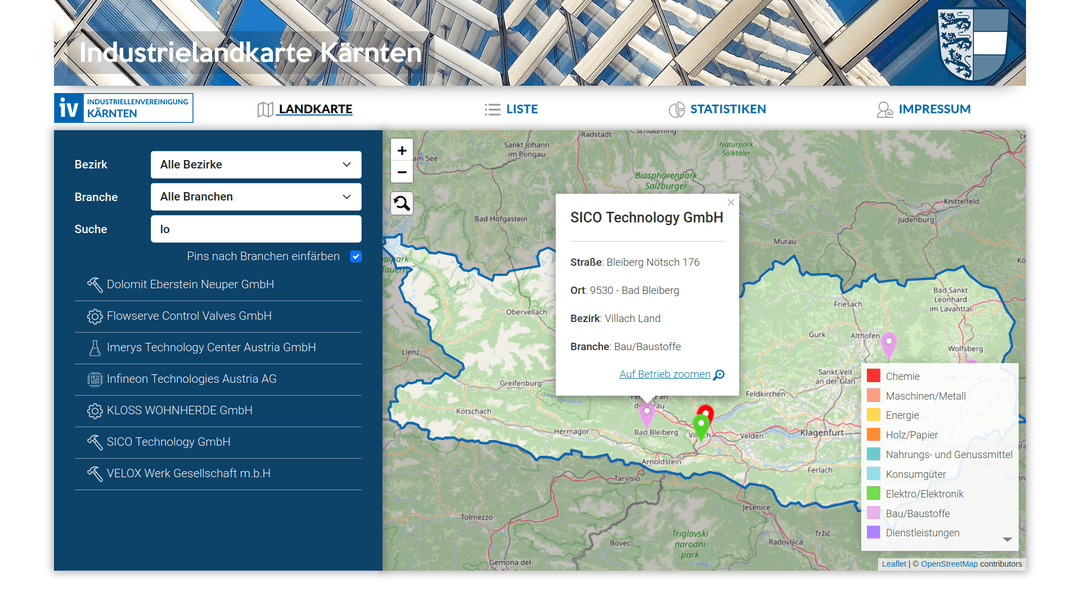Click into the Suche input field
The image size is (1080, 608).
(256, 229)
